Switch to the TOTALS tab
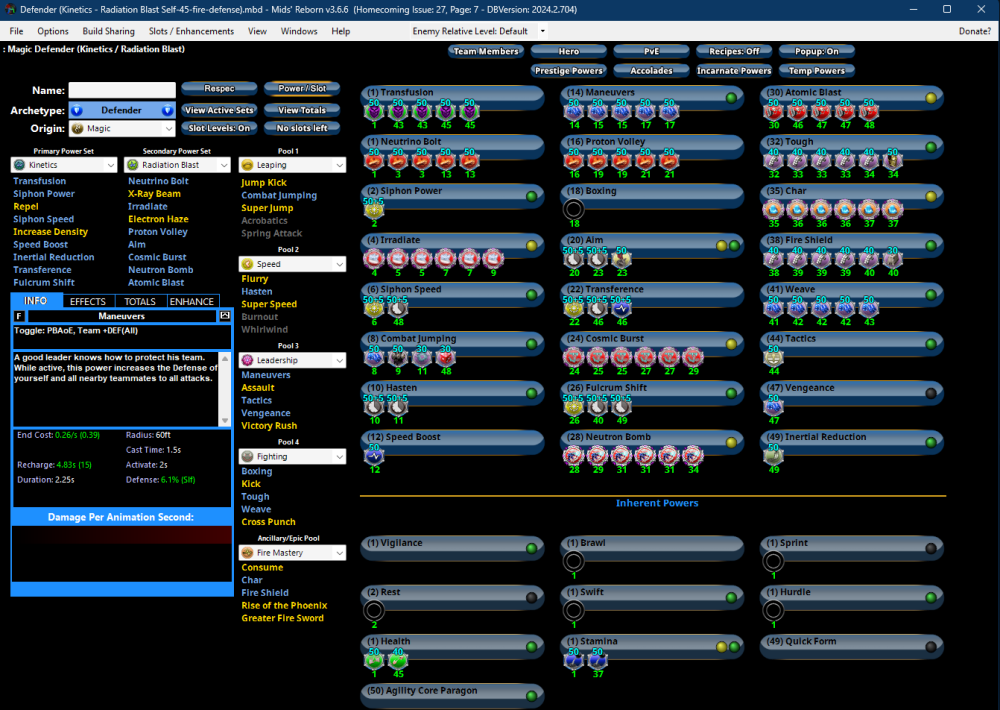 pyautogui.click(x=140, y=301)
